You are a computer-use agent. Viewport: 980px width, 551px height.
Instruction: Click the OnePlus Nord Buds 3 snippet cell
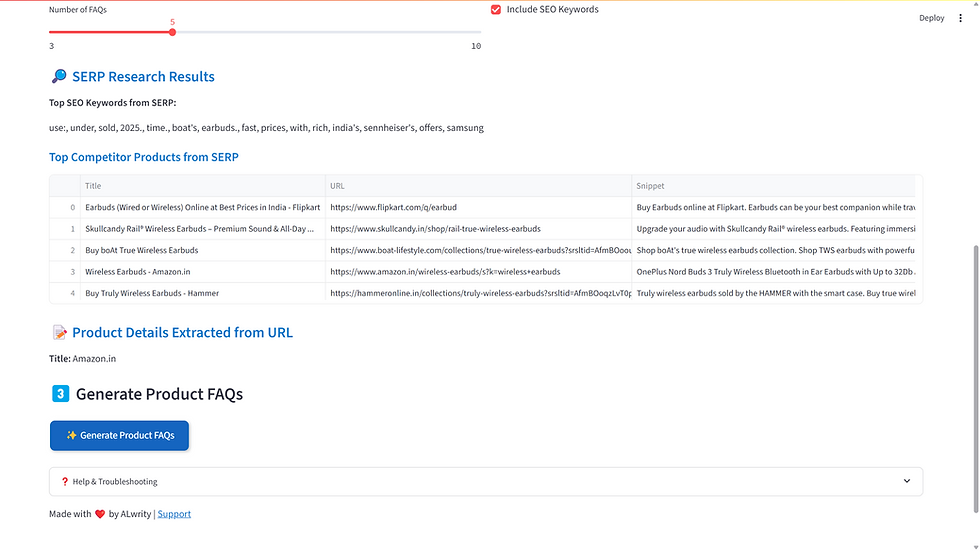point(773,272)
